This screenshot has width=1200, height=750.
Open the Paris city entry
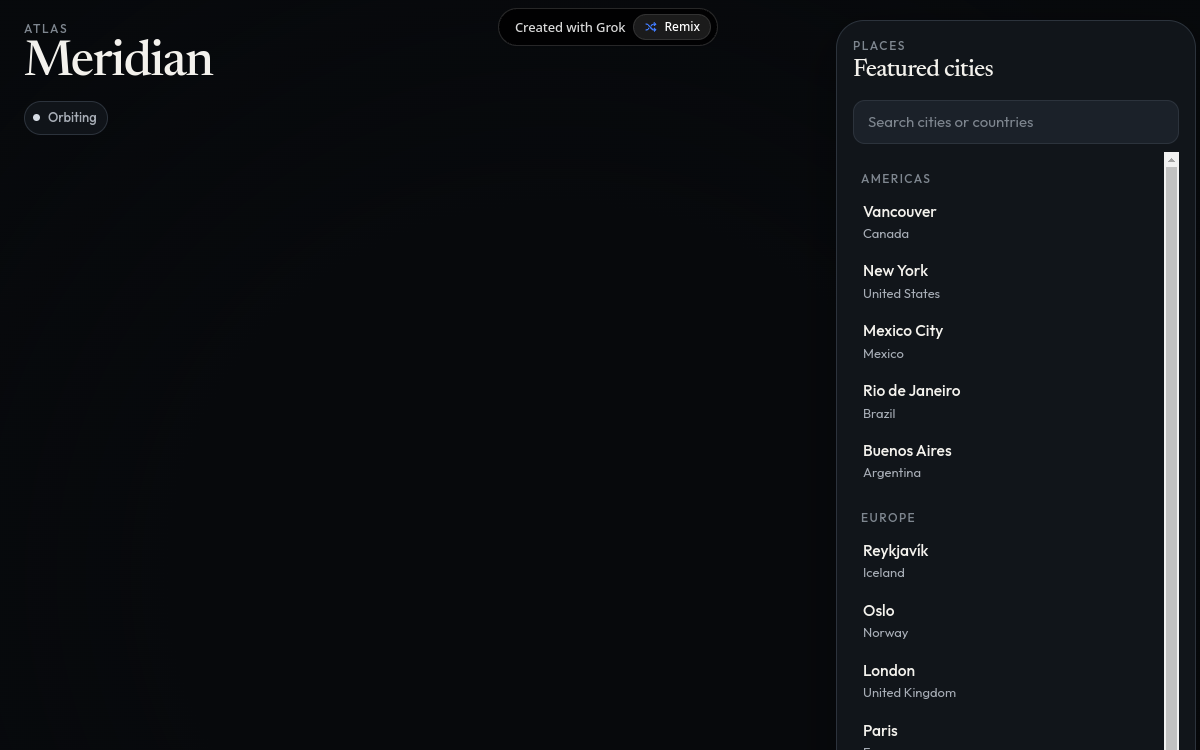[x=1008, y=733]
